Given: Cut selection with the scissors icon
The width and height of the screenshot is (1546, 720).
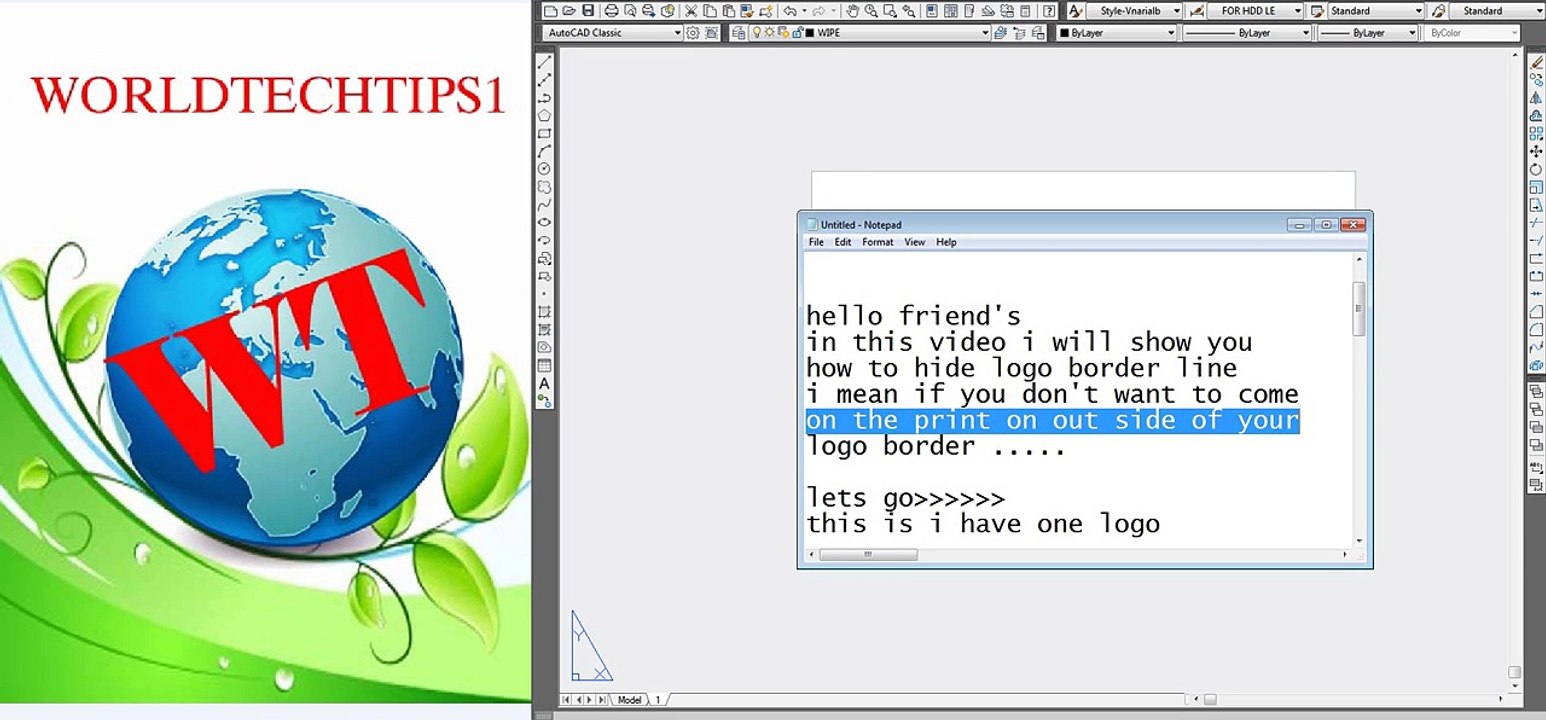Looking at the screenshot, I should pos(691,11).
